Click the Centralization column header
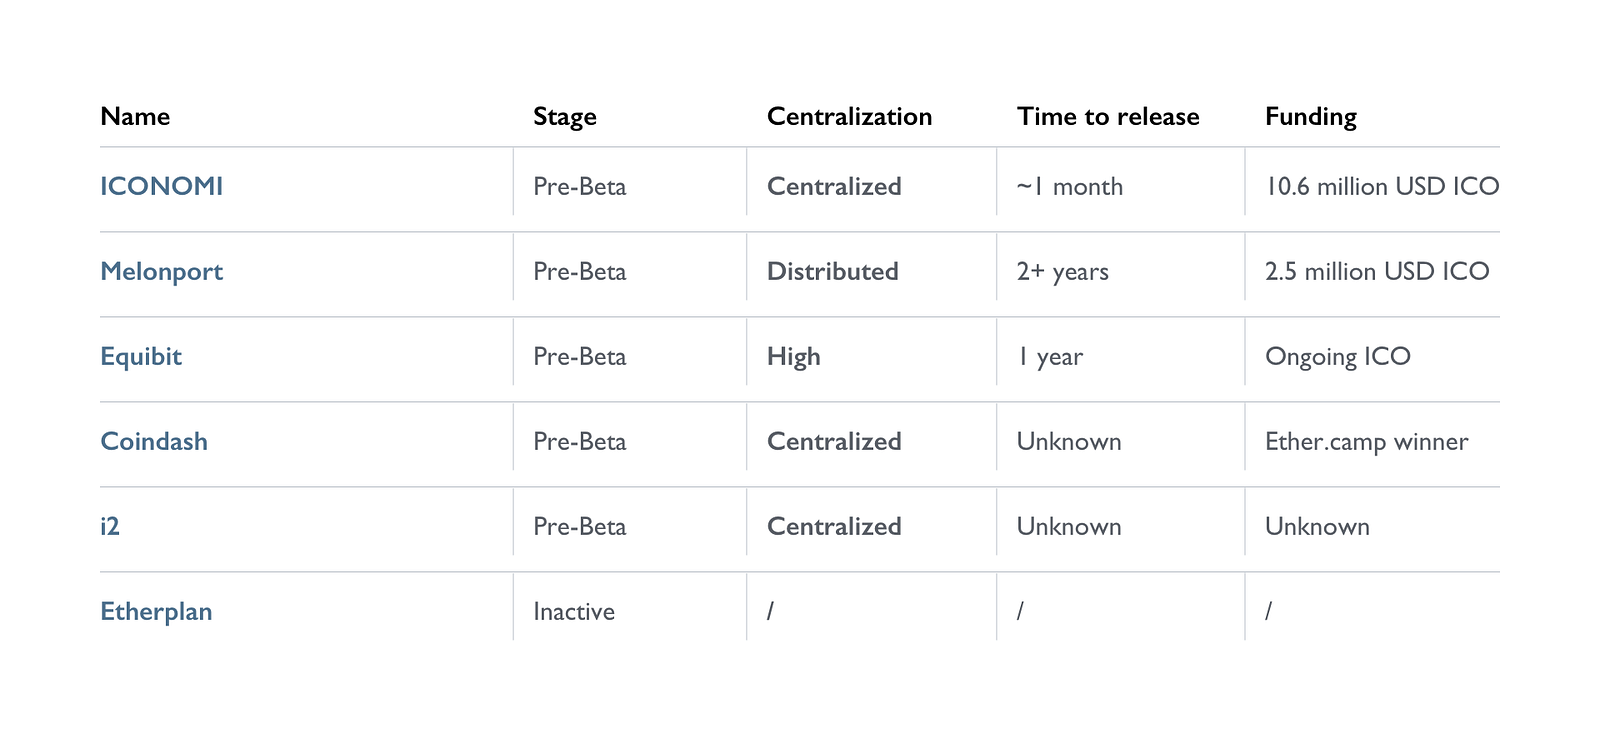The height and width of the screenshot is (733, 1600). point(849,116)
